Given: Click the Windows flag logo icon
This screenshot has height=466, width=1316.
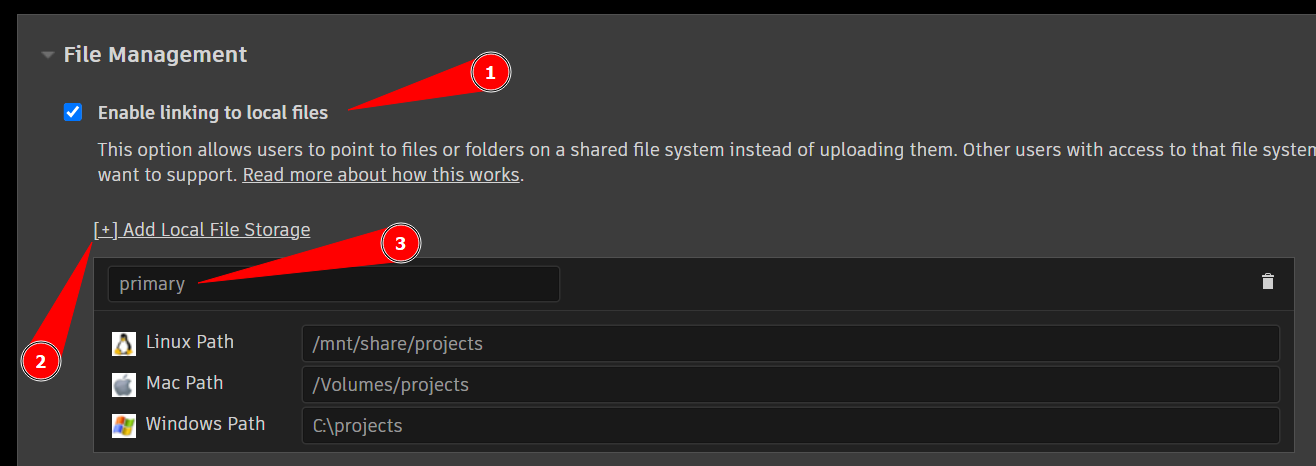Looking at the screenshot, I should click(124, 425).
